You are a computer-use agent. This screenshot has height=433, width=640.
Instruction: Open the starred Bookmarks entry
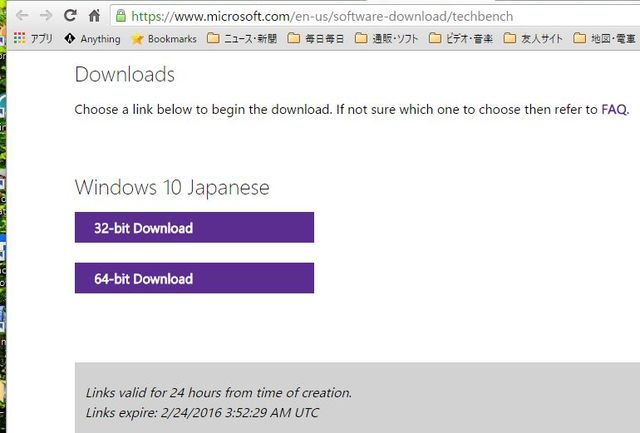pos(164,39)
